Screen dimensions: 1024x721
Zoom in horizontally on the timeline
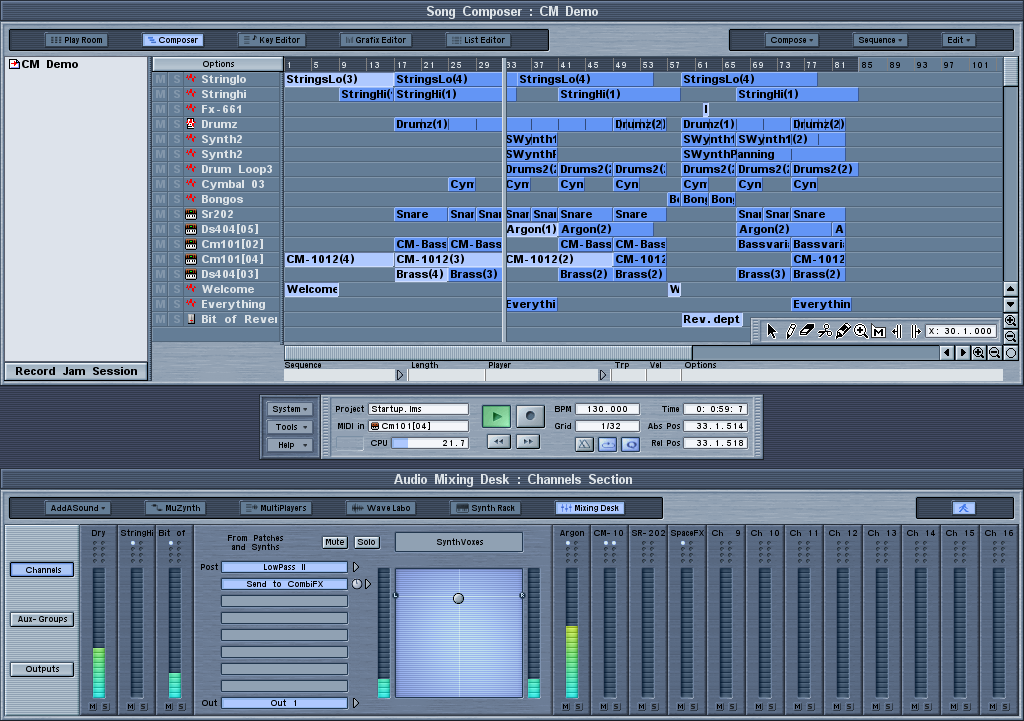(978, 353)
